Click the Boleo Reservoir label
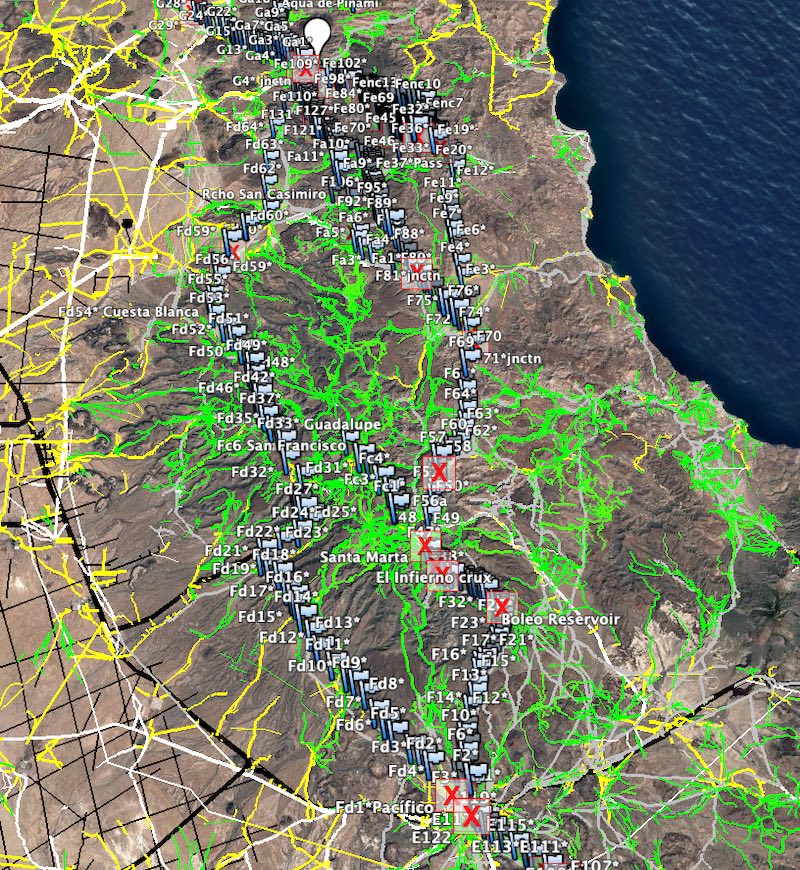This screenshot has width=800, height=870. point(566,620)
